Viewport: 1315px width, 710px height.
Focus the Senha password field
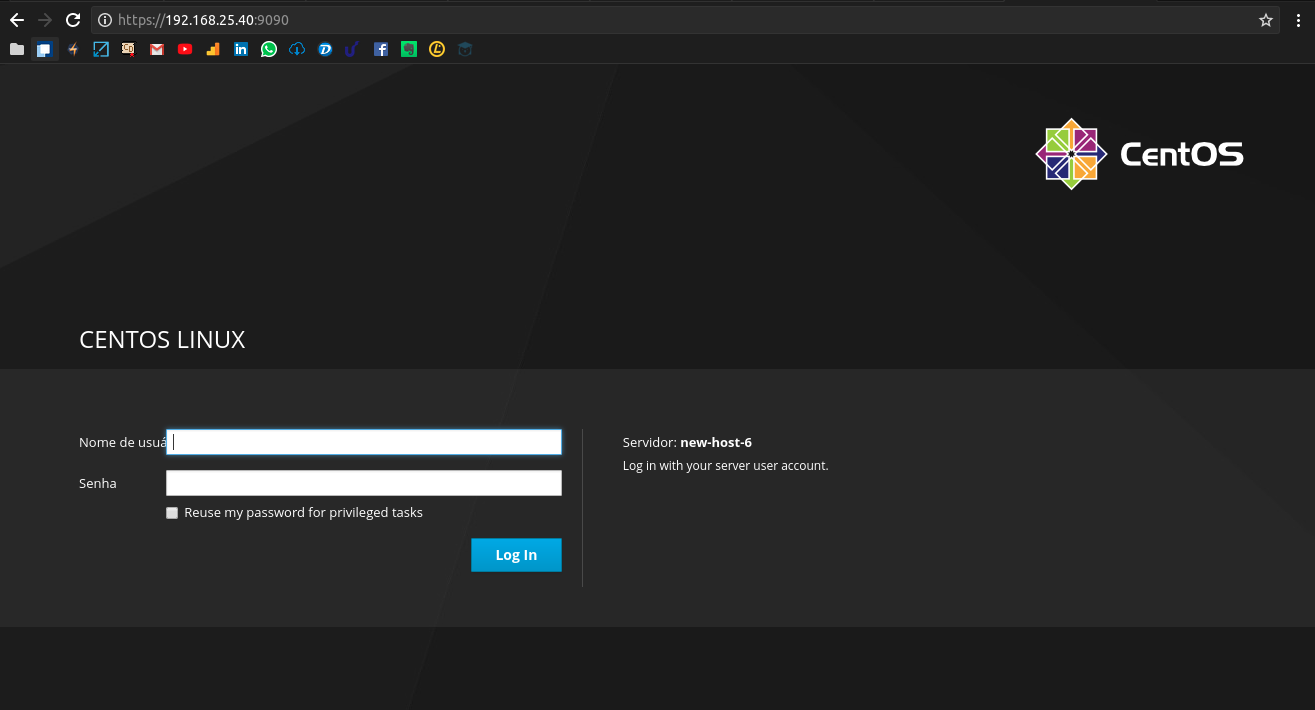coord(364,483)
